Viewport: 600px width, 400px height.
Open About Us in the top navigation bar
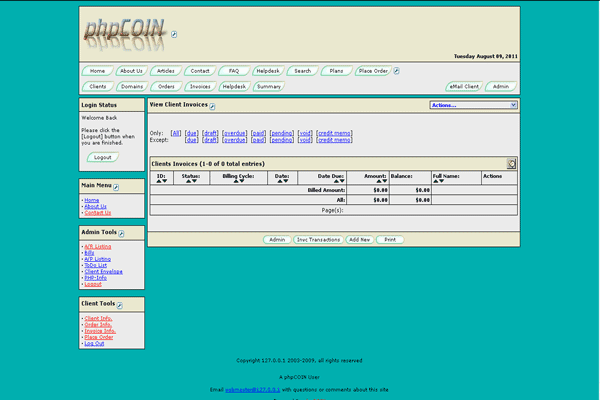pos(131,71)
